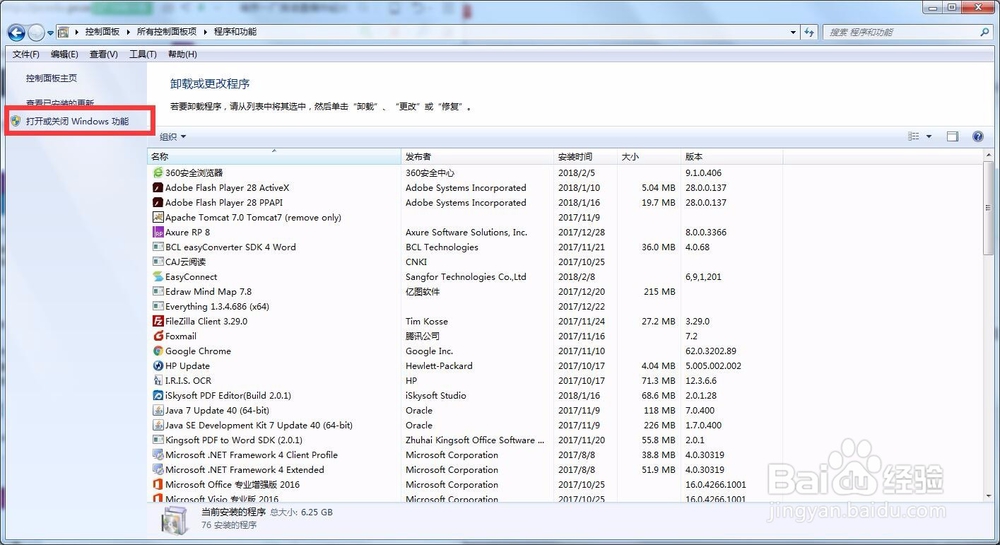Select Sangfor Technologies Co.,Ltd publisher cell

click(466, 277)
